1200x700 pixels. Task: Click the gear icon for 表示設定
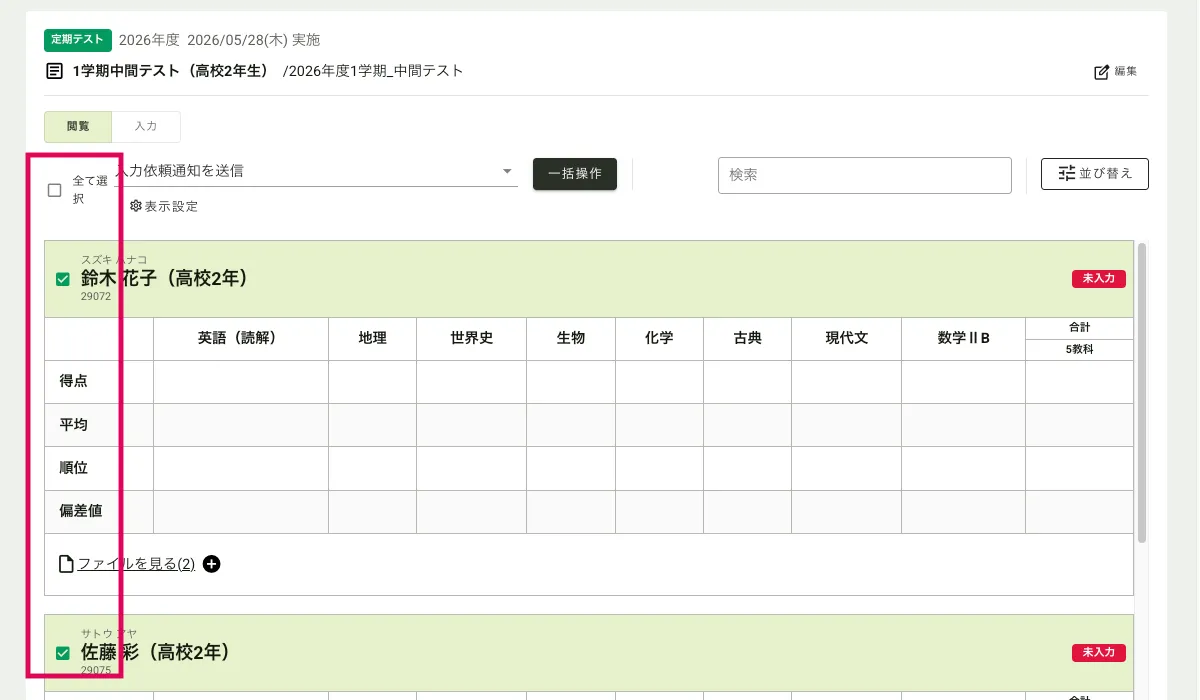coord(136,206)
